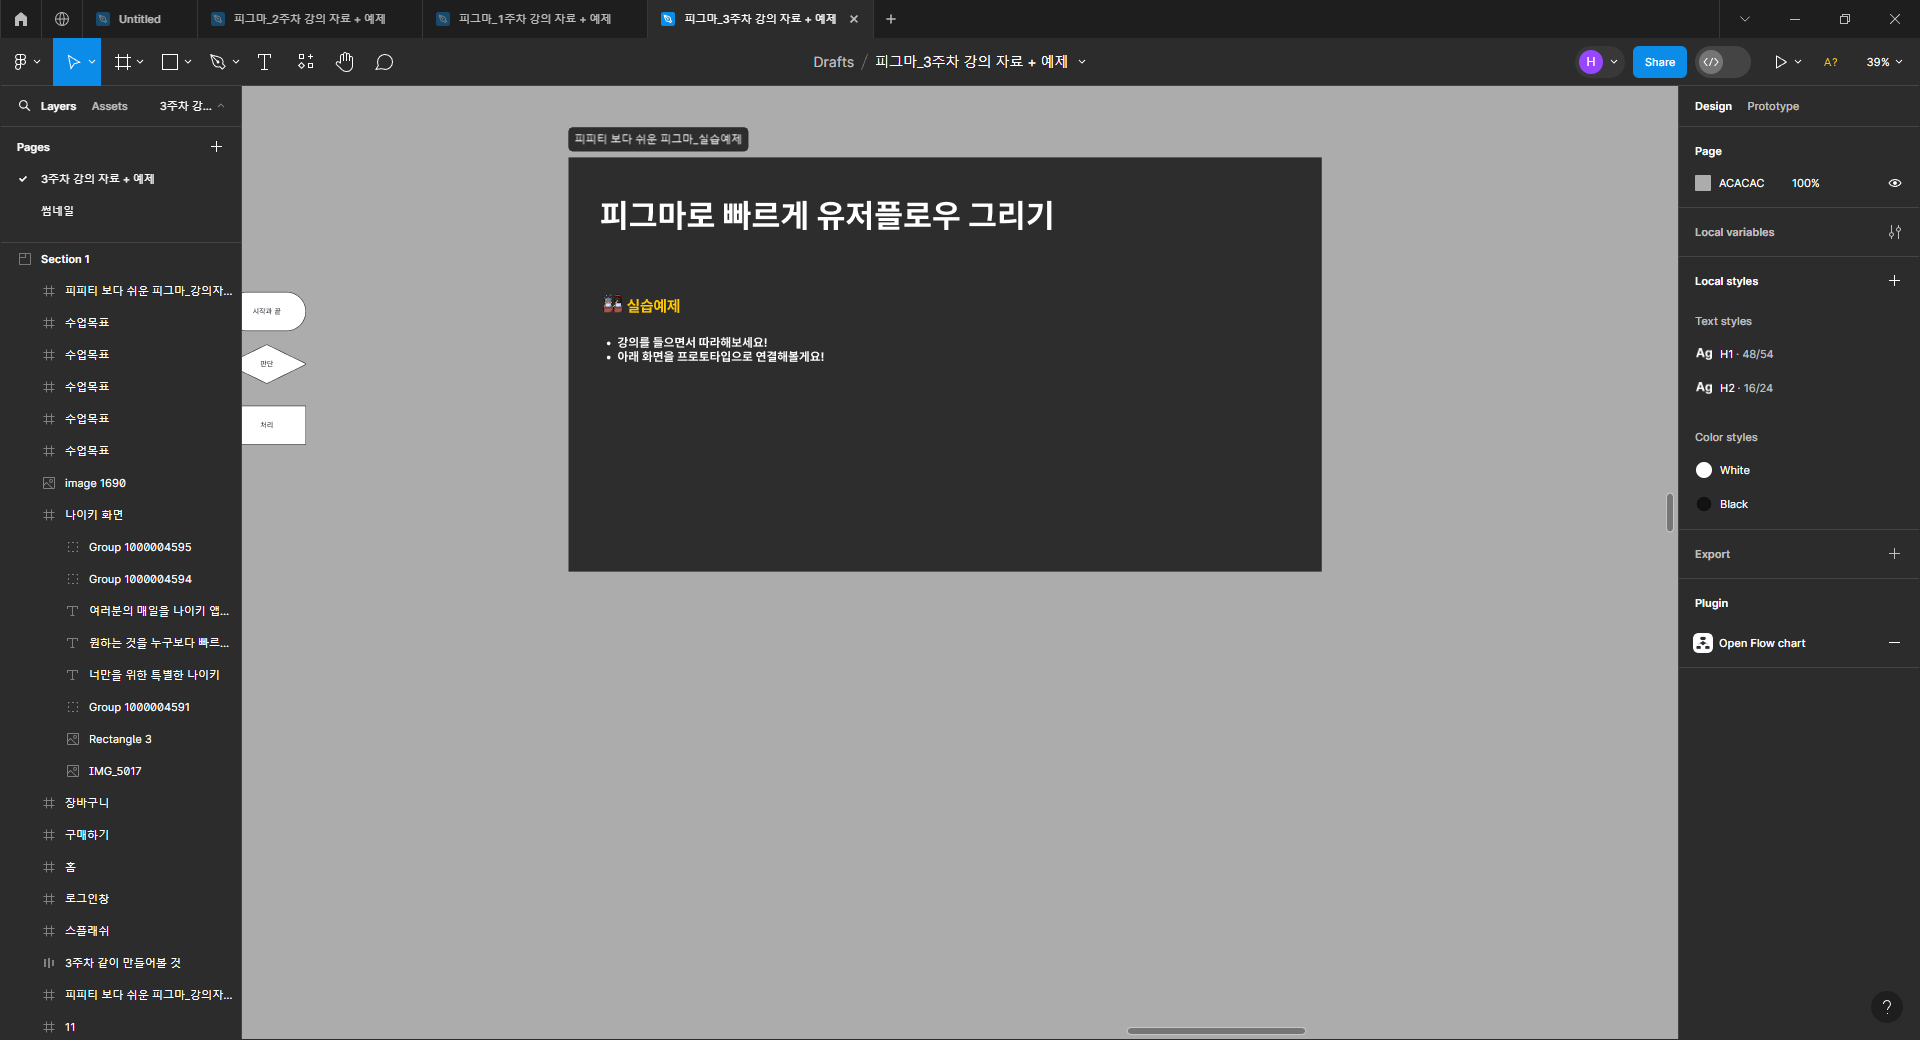The image size is (1920, 1040).
Task: Open the Untitled file tab
Action: 140,19
